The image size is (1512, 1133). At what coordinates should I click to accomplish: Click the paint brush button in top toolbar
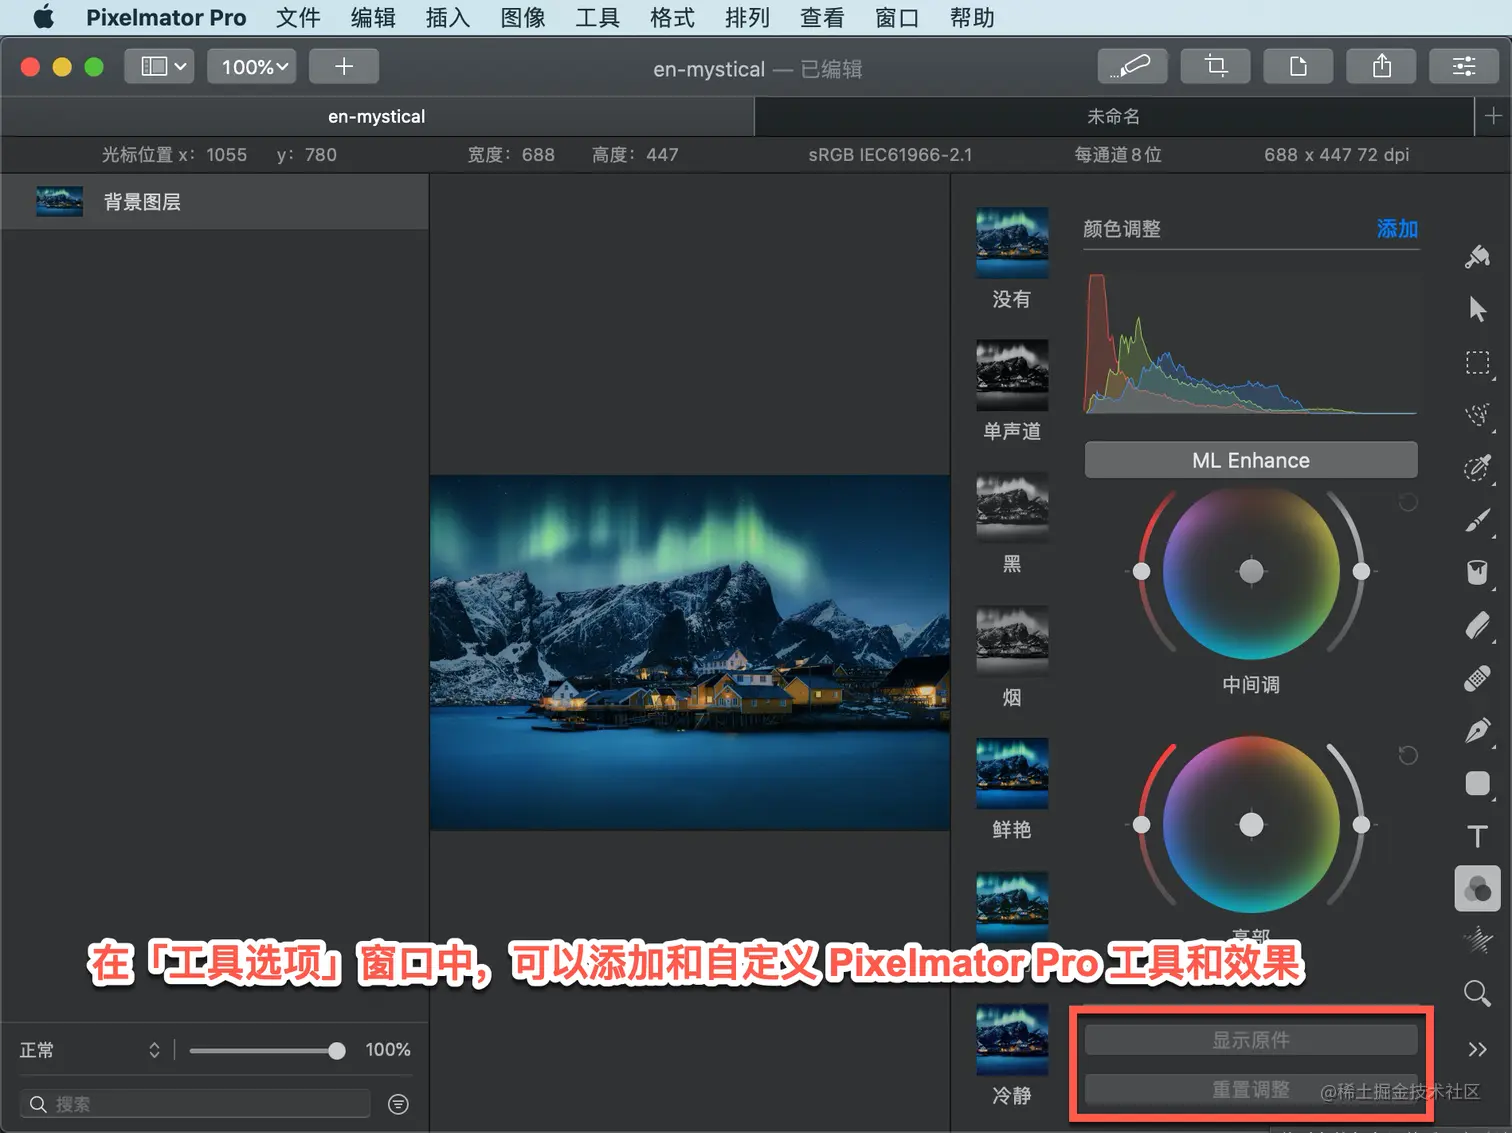tap(1132, 66)
